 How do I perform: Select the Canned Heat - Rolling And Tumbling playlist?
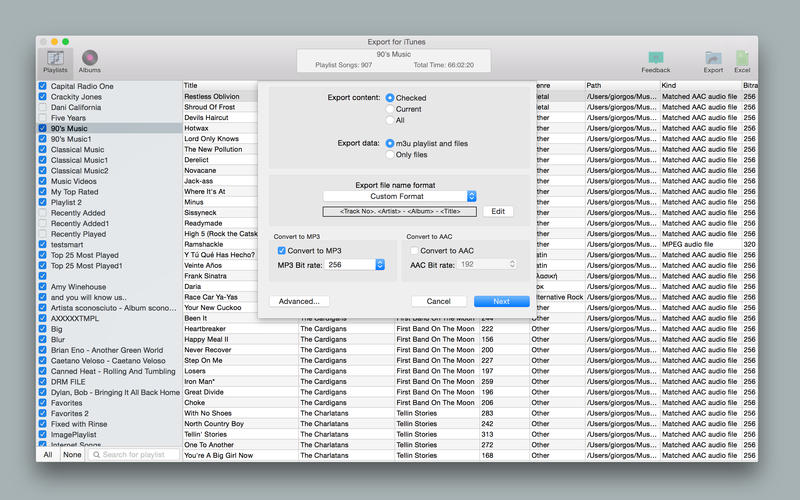coord(113,371)
